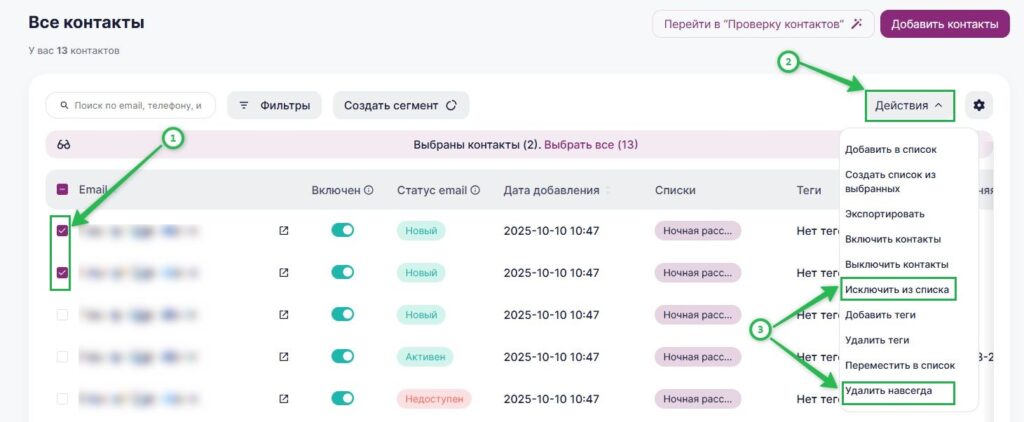Click Дата добавления column header
Screen dimensions: 1024x422
[551, 191]
